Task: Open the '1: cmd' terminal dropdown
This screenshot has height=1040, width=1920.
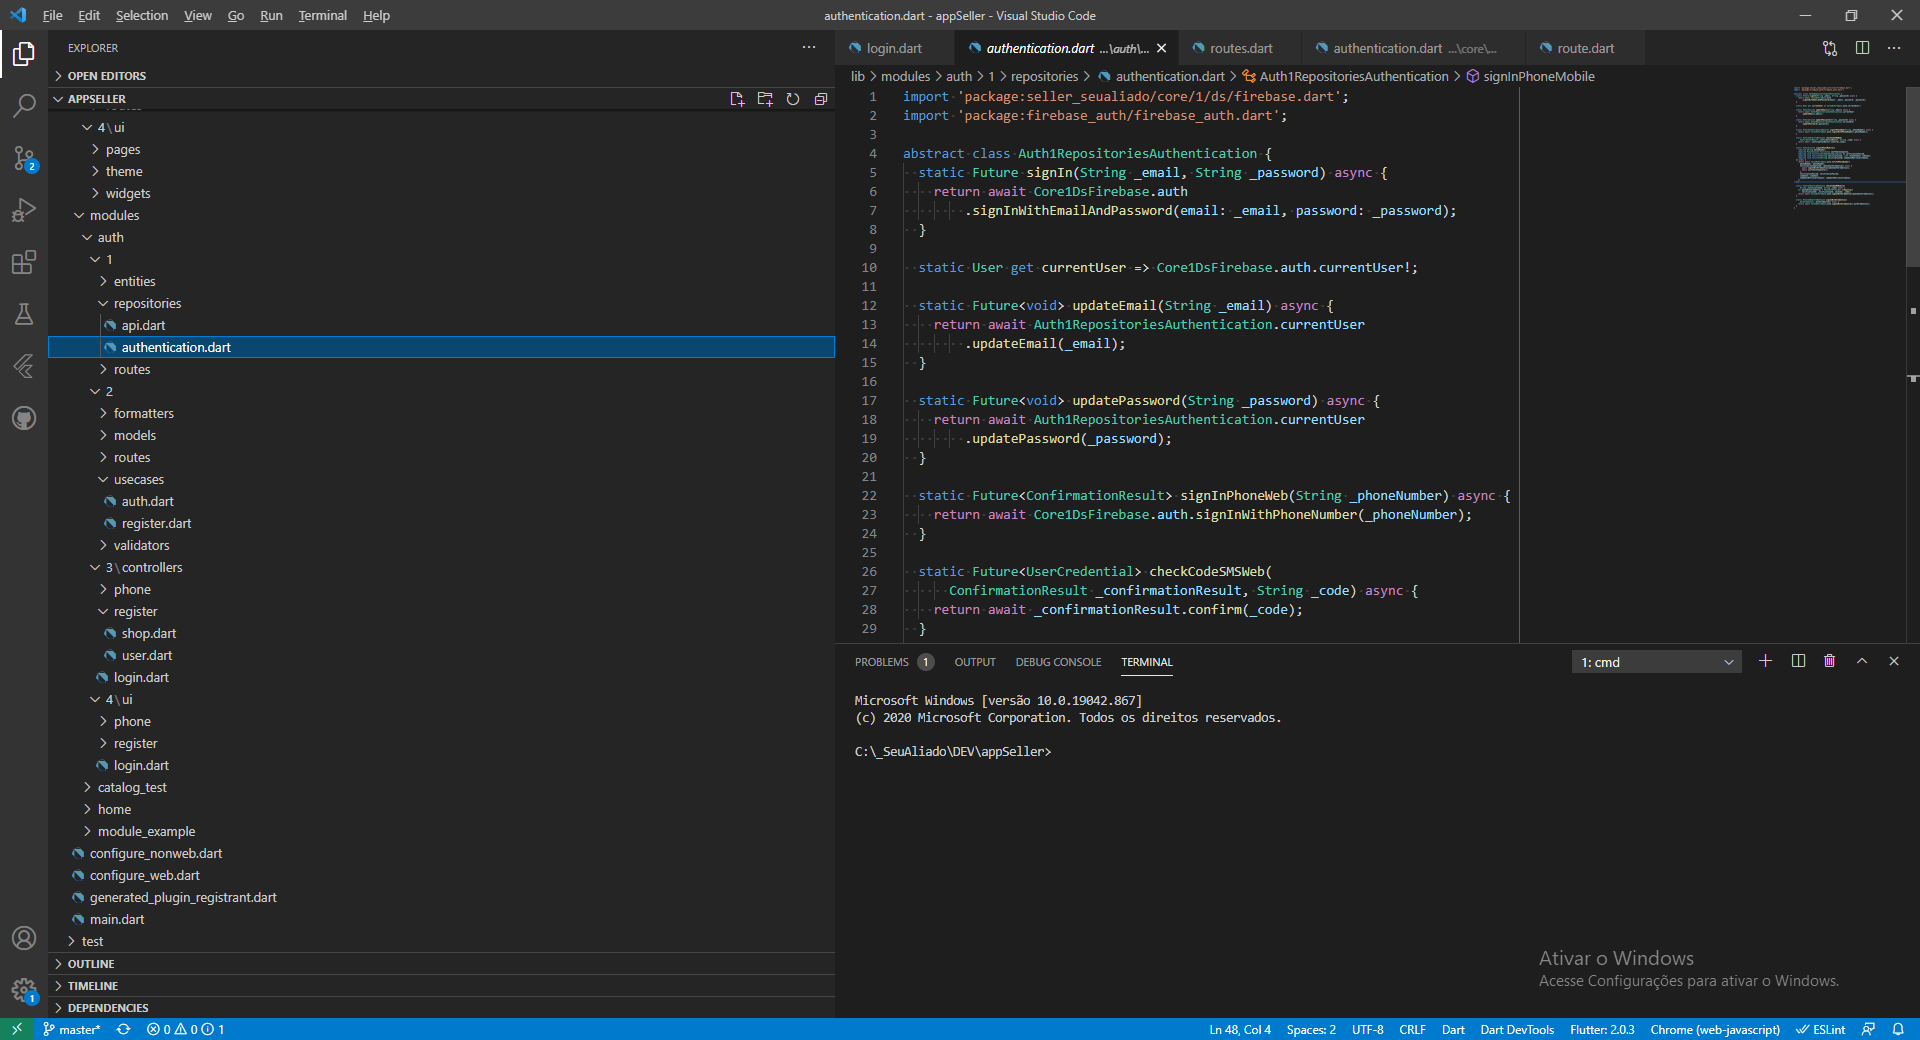Action: click(x=1655, y=661)
